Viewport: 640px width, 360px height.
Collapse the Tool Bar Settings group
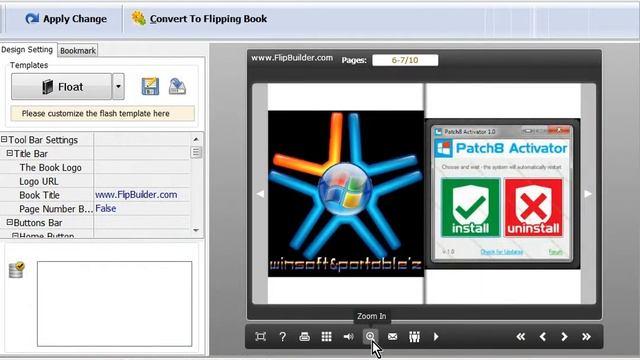(x=4, y=140)
